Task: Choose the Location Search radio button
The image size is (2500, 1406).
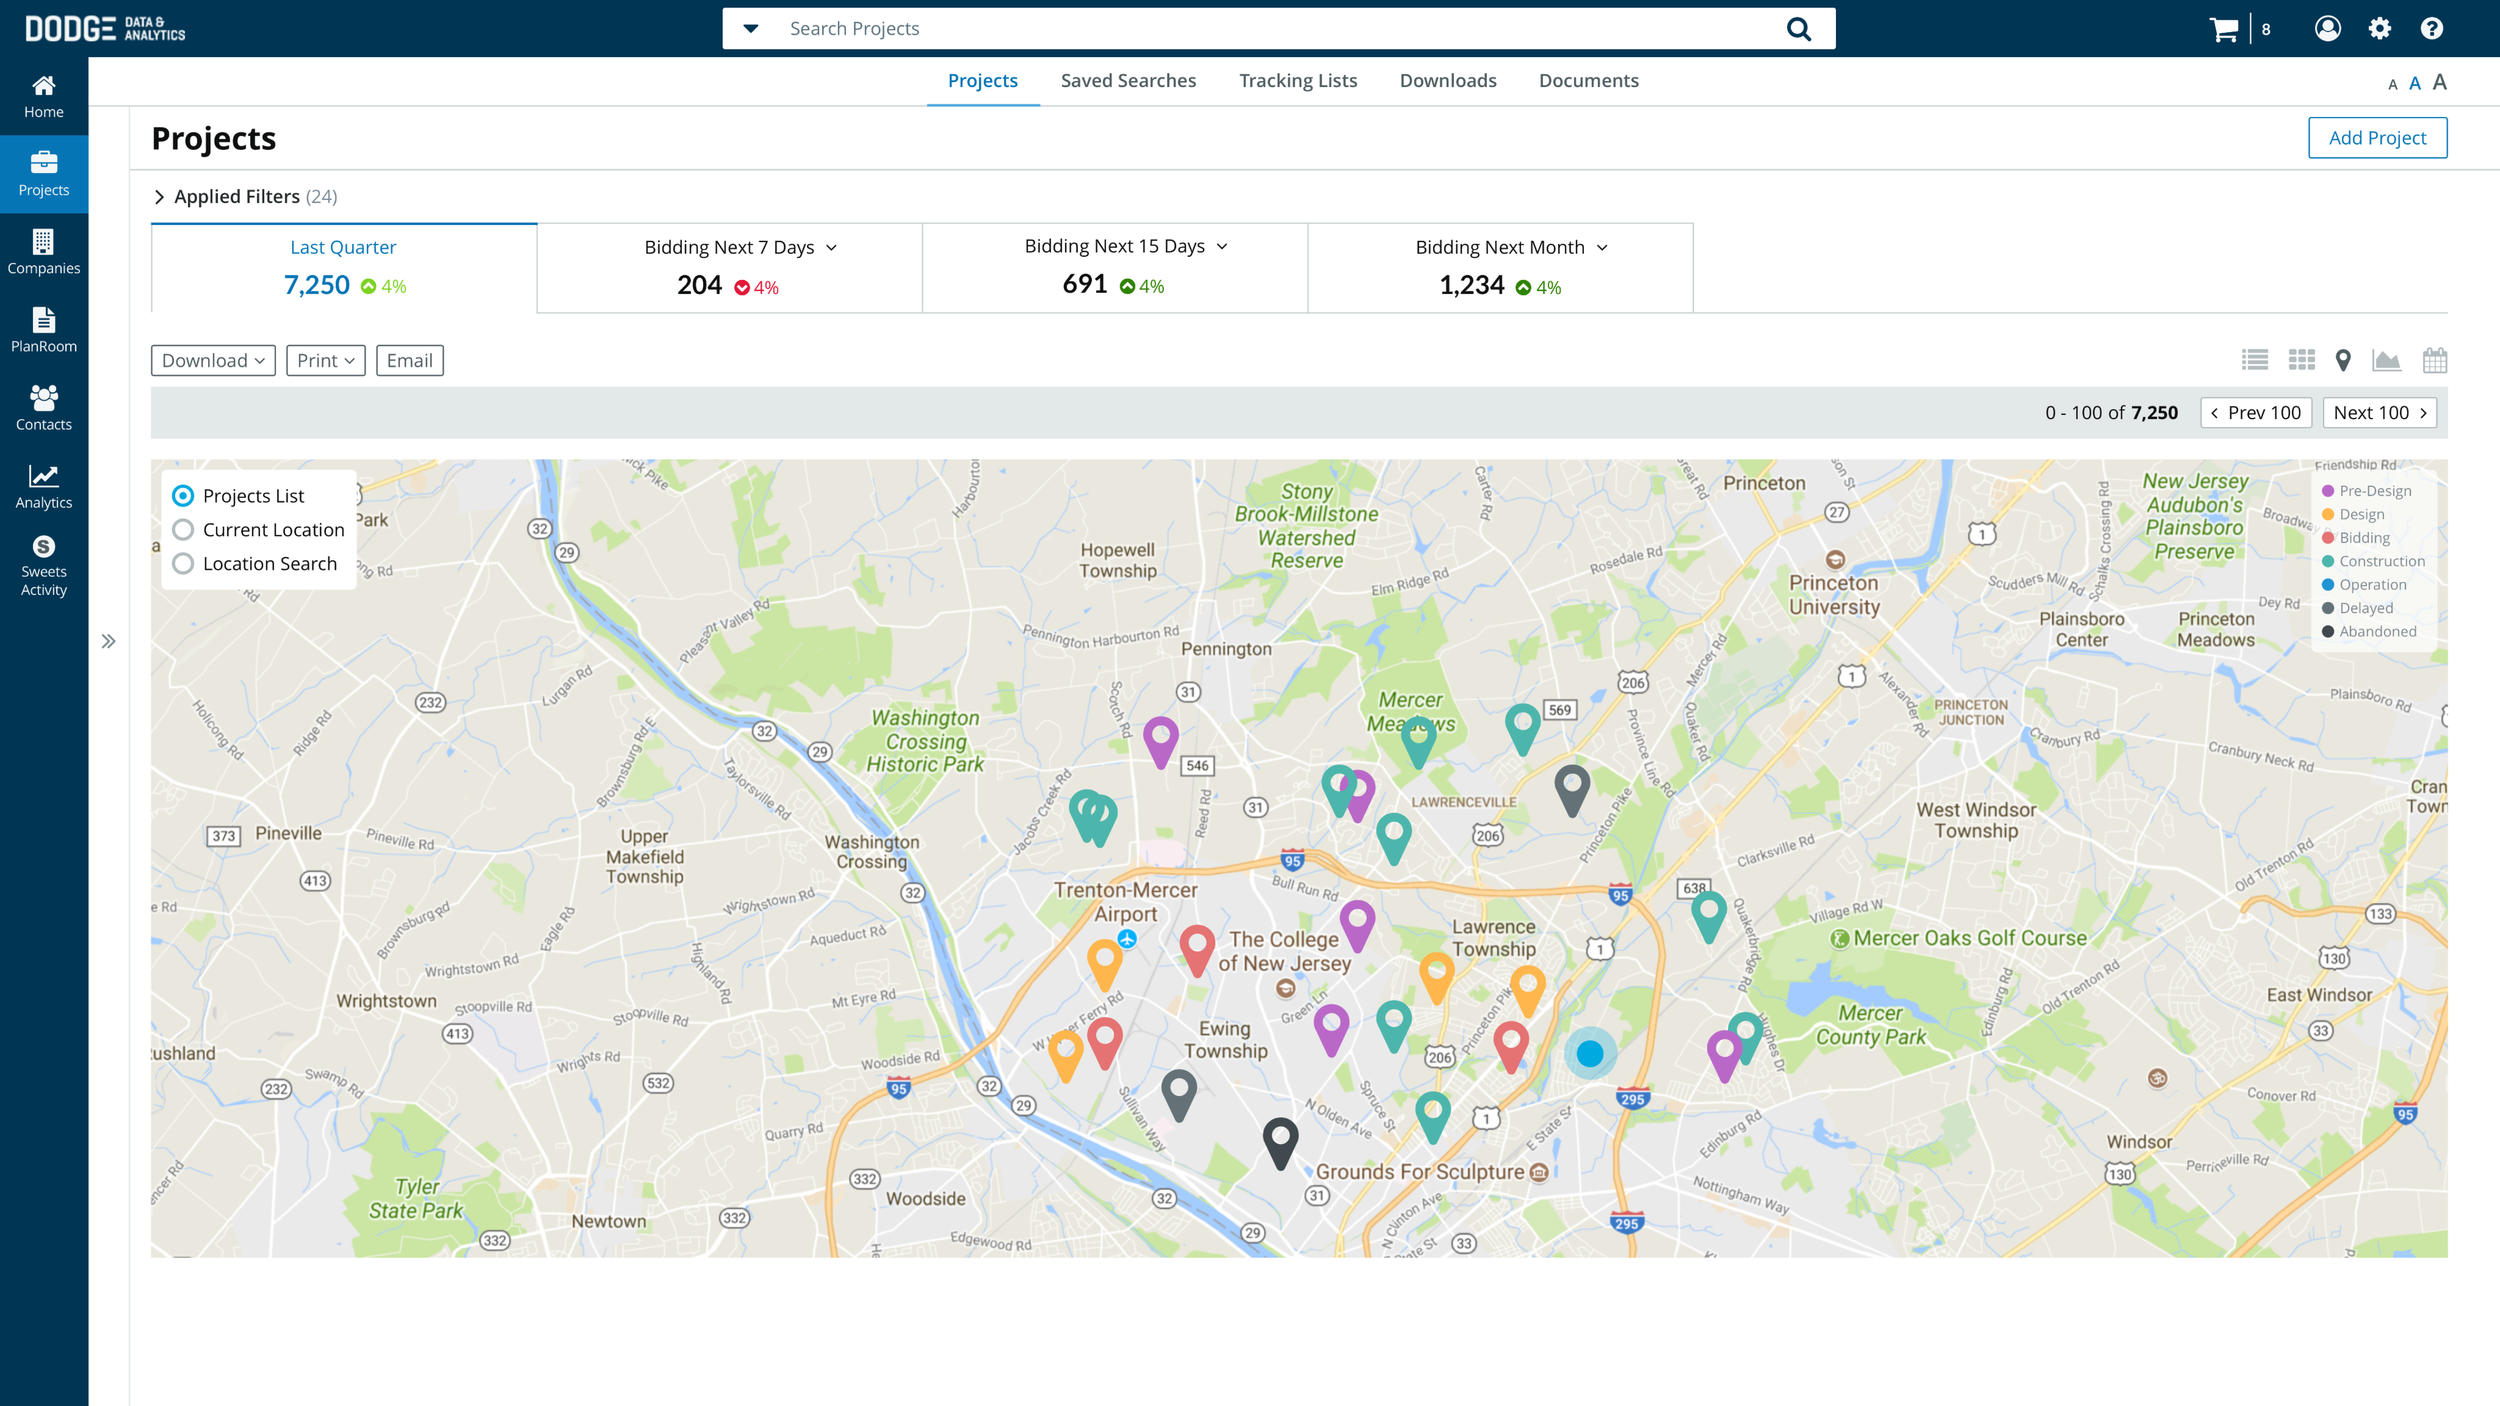Action: coord(183,563)
